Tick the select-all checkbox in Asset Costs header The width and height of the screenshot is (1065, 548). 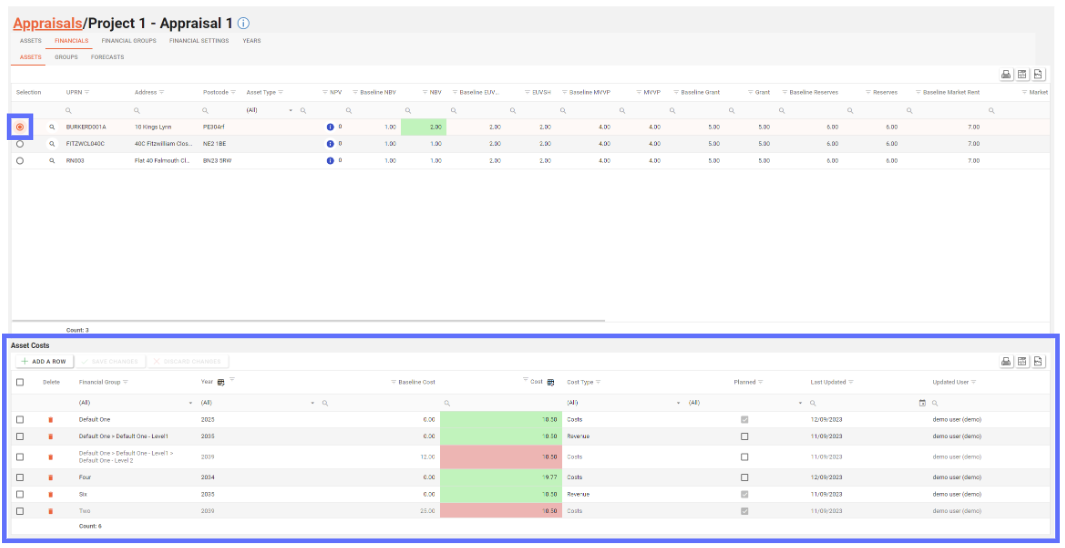pos(20,382)
